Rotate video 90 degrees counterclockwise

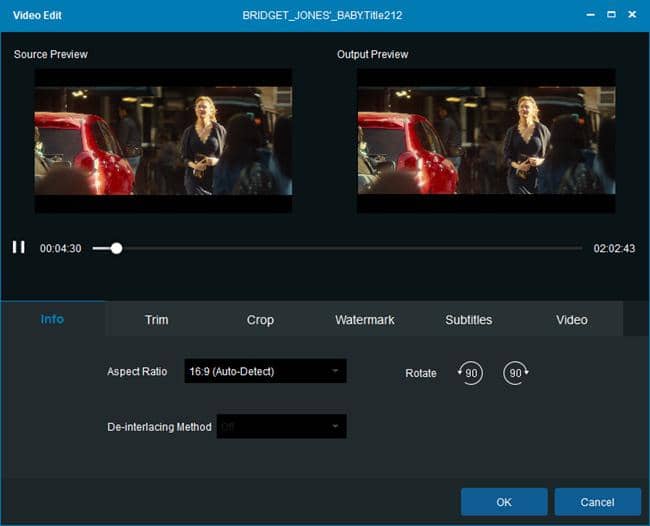click(471, 373)
